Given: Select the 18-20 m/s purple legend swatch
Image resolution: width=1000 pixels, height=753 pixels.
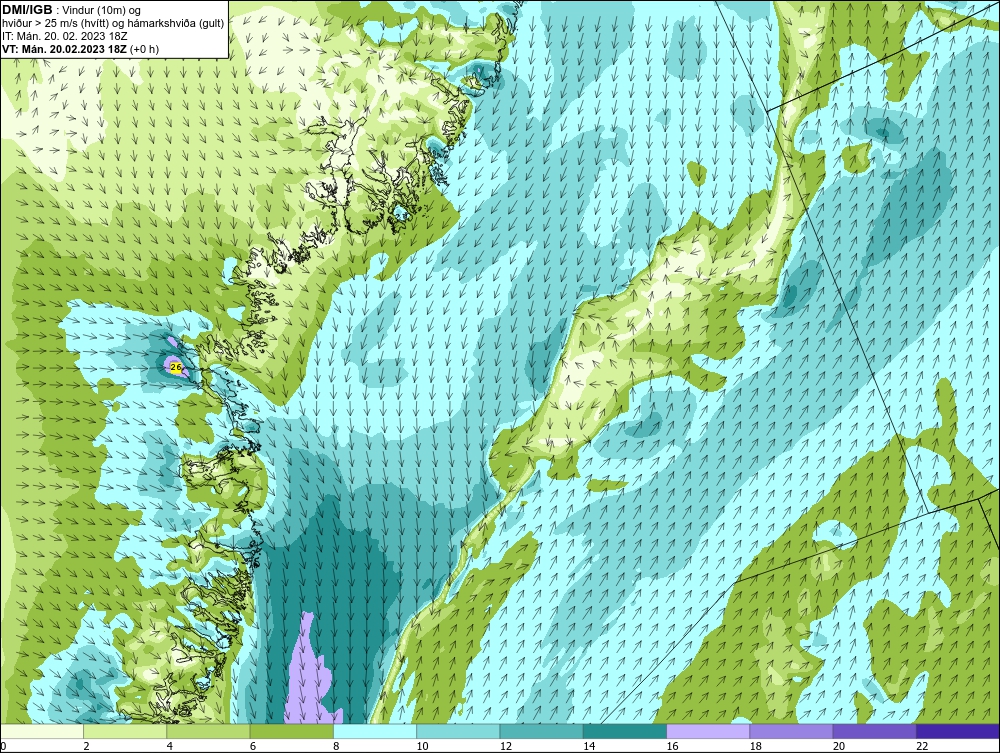Looking at the screenshot, I should (791, 731).
